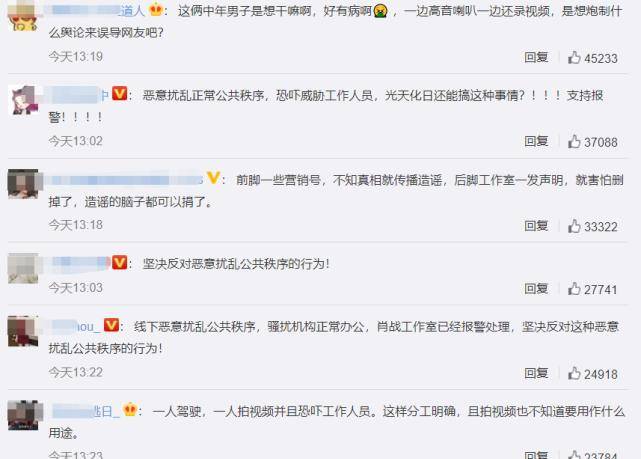Click orange V badge on 13:03 comment
The image size is (641, 459).
(119, 262)
